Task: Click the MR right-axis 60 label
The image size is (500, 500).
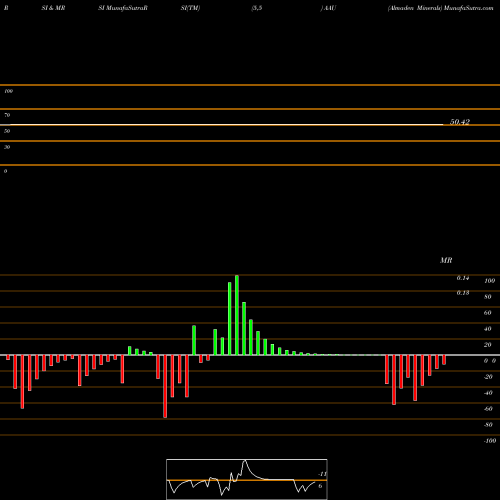Action: (488, 313)
